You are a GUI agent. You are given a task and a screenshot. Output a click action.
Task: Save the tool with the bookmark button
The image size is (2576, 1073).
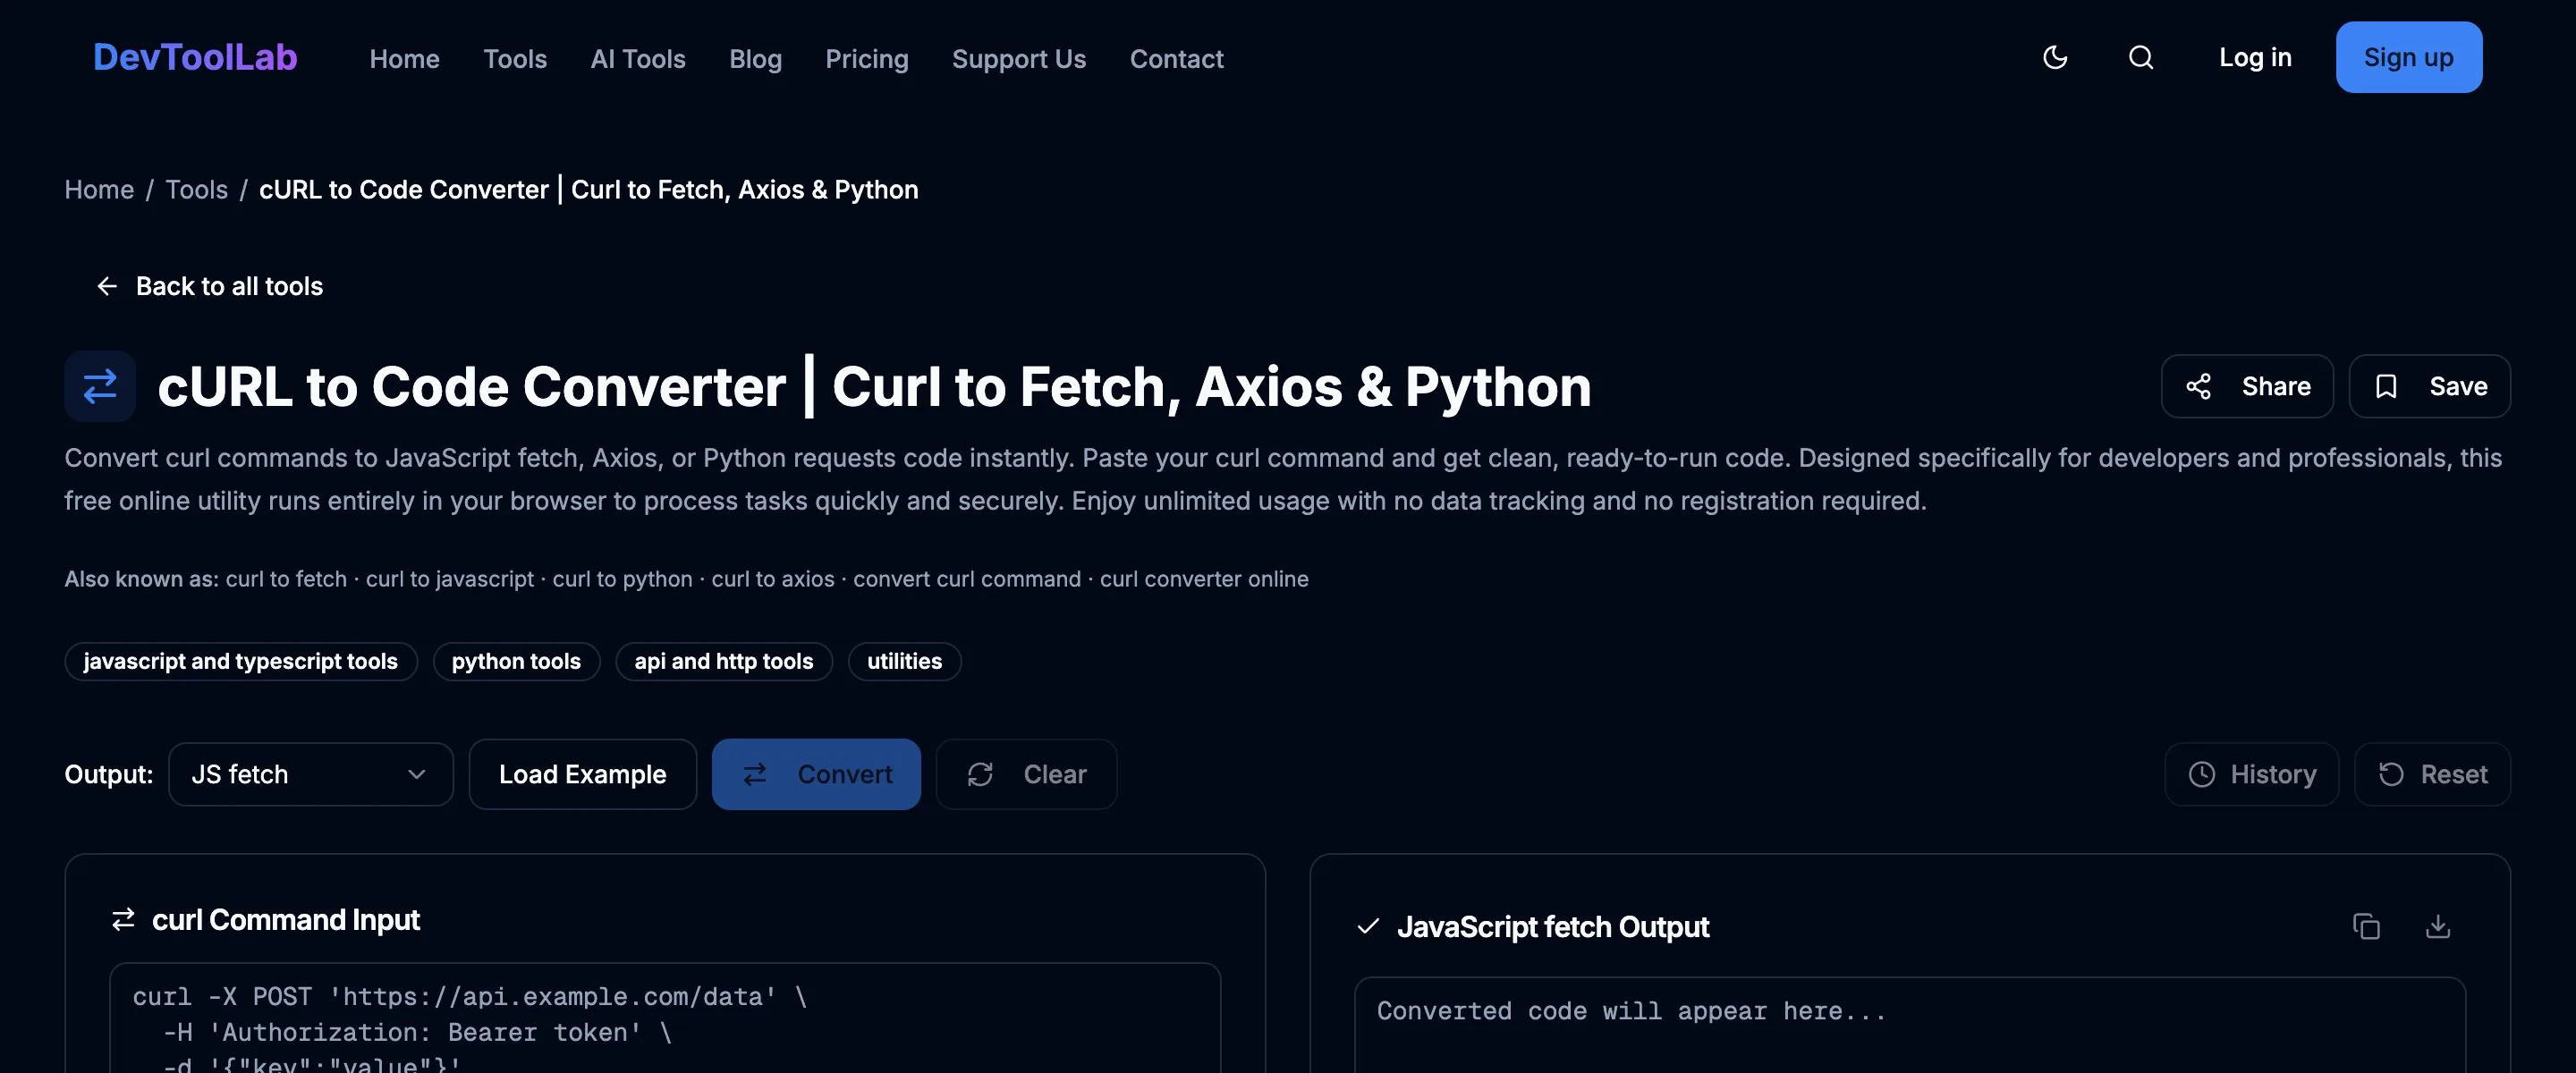tap(2429, 386)
